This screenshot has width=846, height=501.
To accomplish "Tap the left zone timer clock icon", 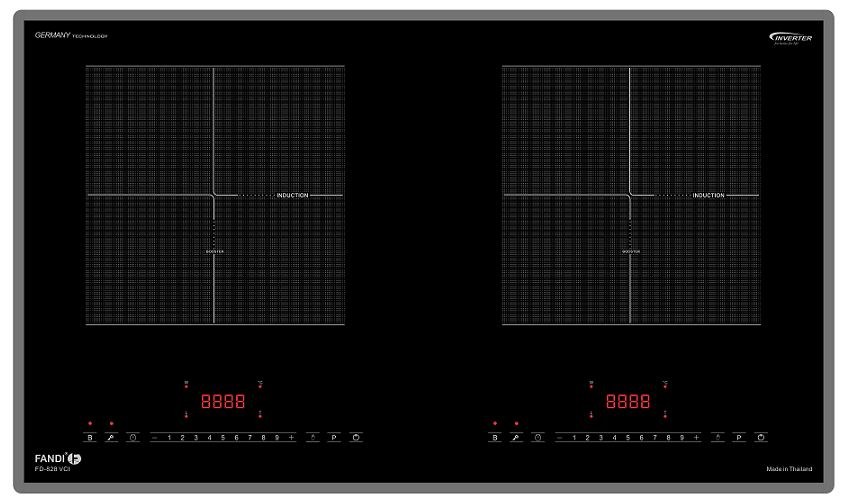I will coord(133,437).
